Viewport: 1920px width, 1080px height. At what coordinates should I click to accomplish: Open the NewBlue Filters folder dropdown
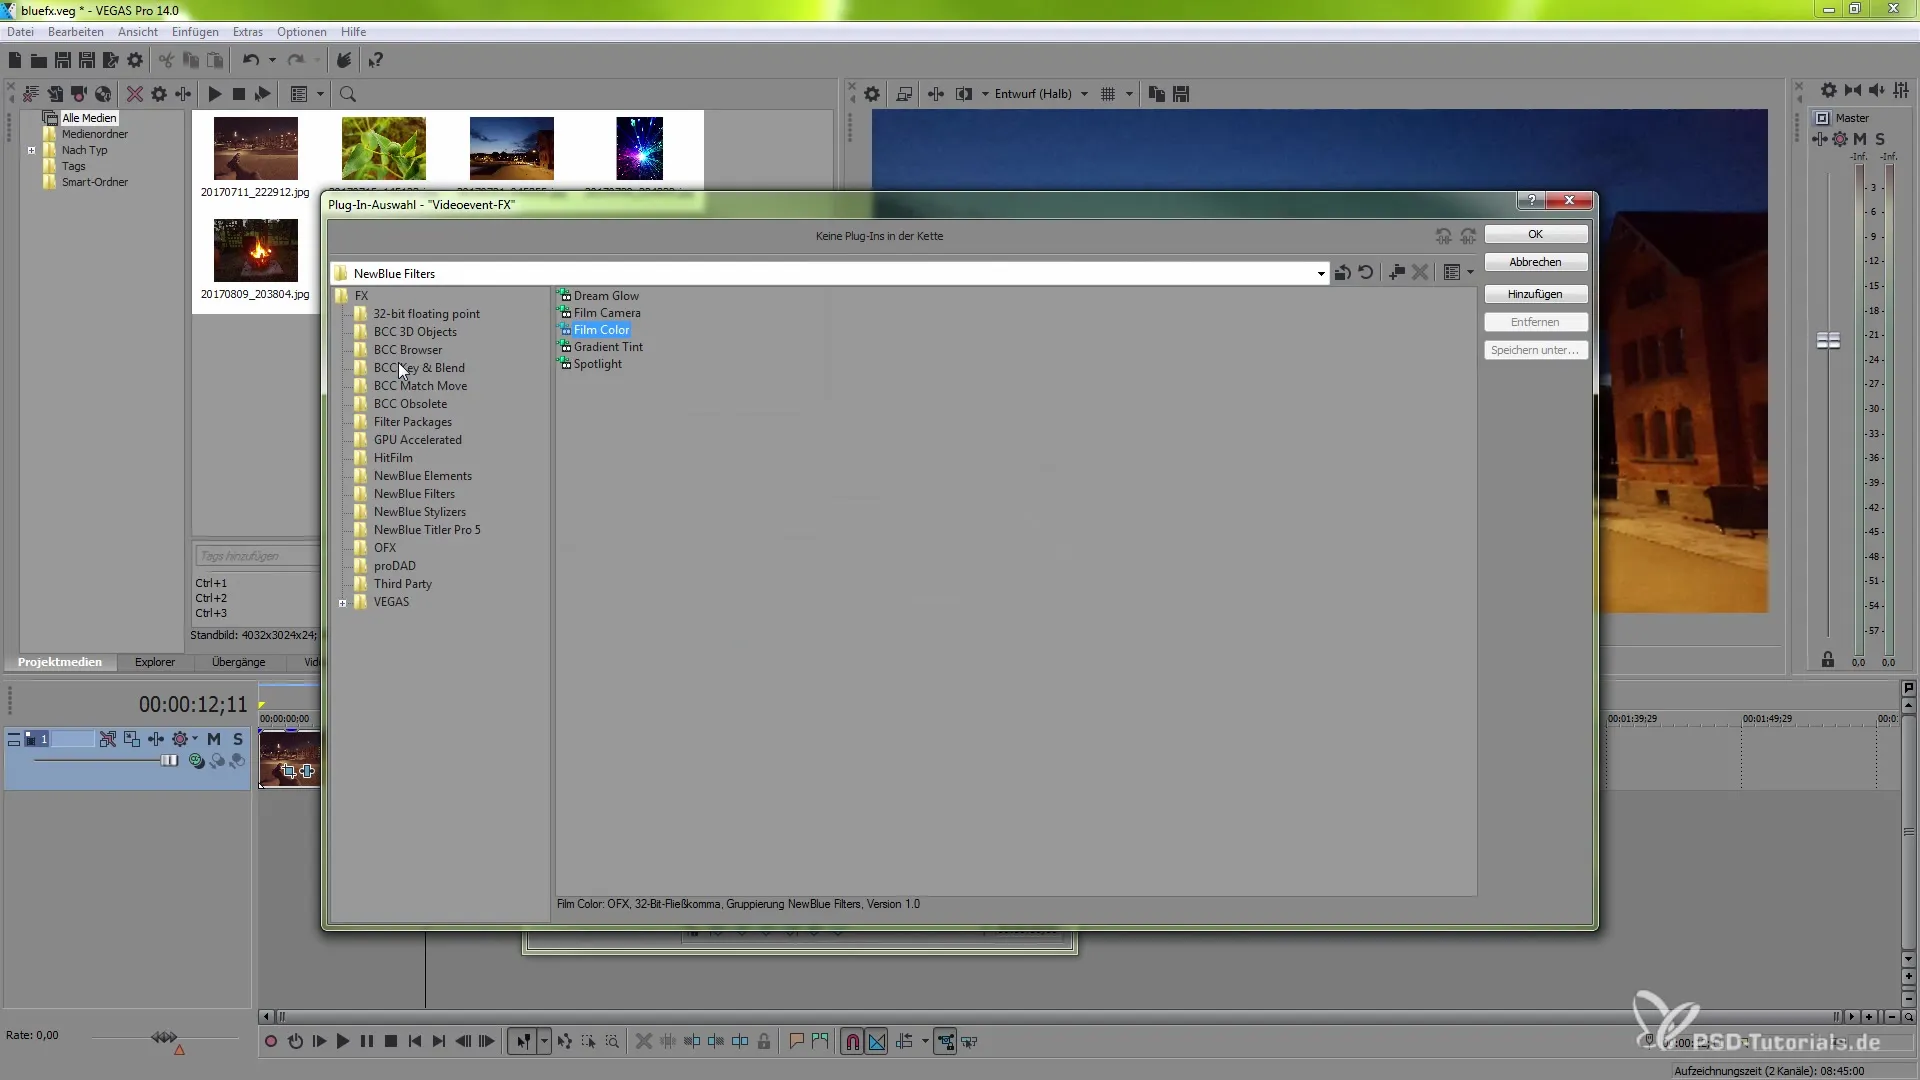click(1321, 273)
